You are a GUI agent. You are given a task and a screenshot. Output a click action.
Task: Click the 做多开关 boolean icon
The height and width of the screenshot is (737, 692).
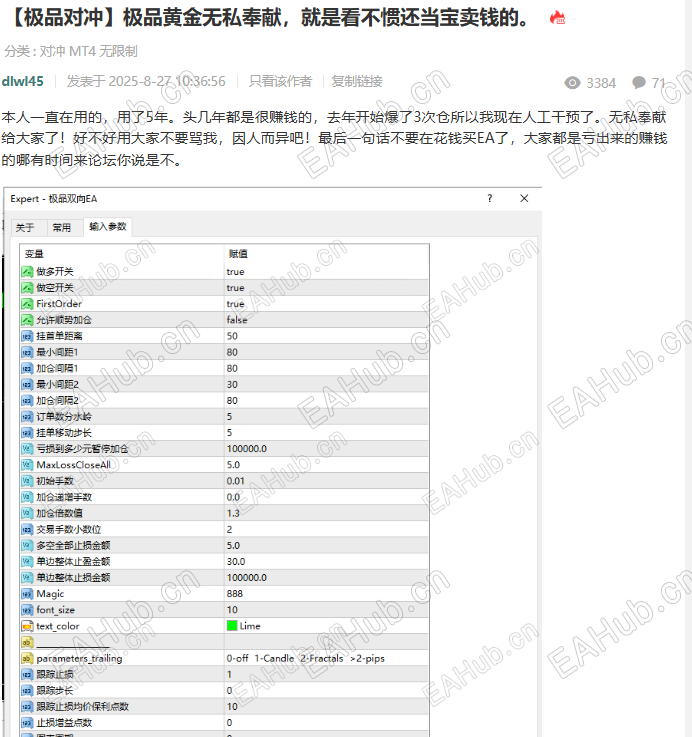click(27, 272)
